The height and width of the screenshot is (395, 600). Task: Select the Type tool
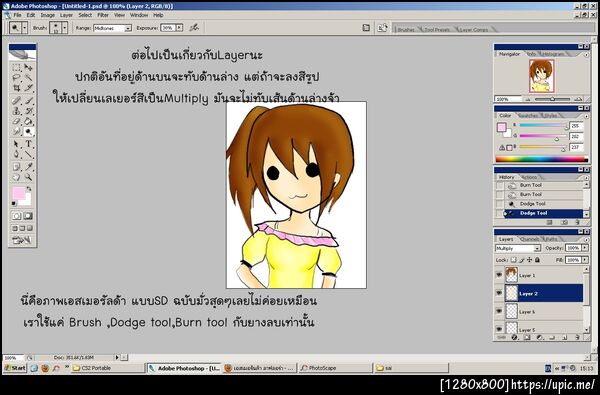click(28, 144)
